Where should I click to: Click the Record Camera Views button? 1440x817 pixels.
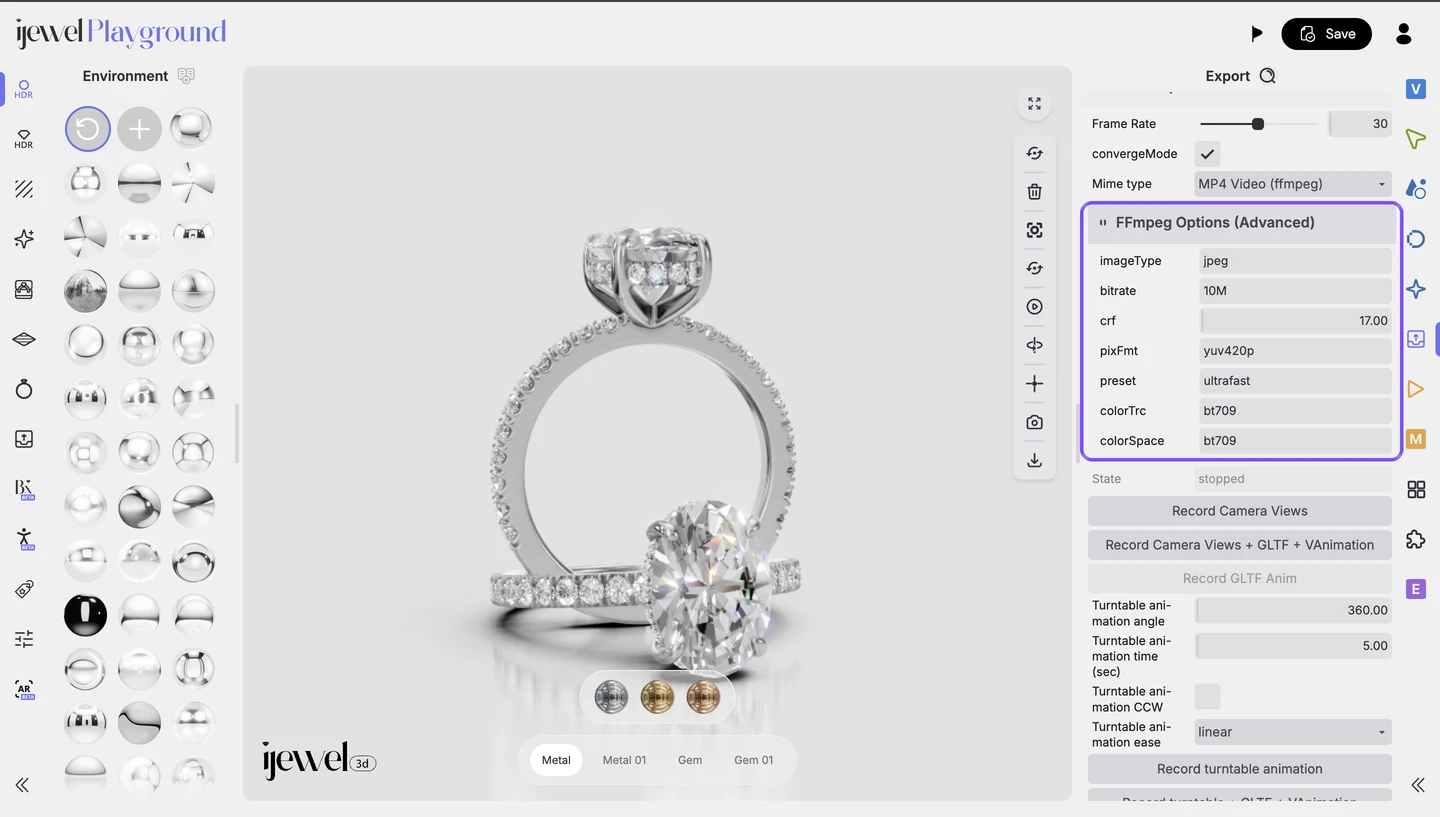pyautogui.click(x=1240, y=511)
